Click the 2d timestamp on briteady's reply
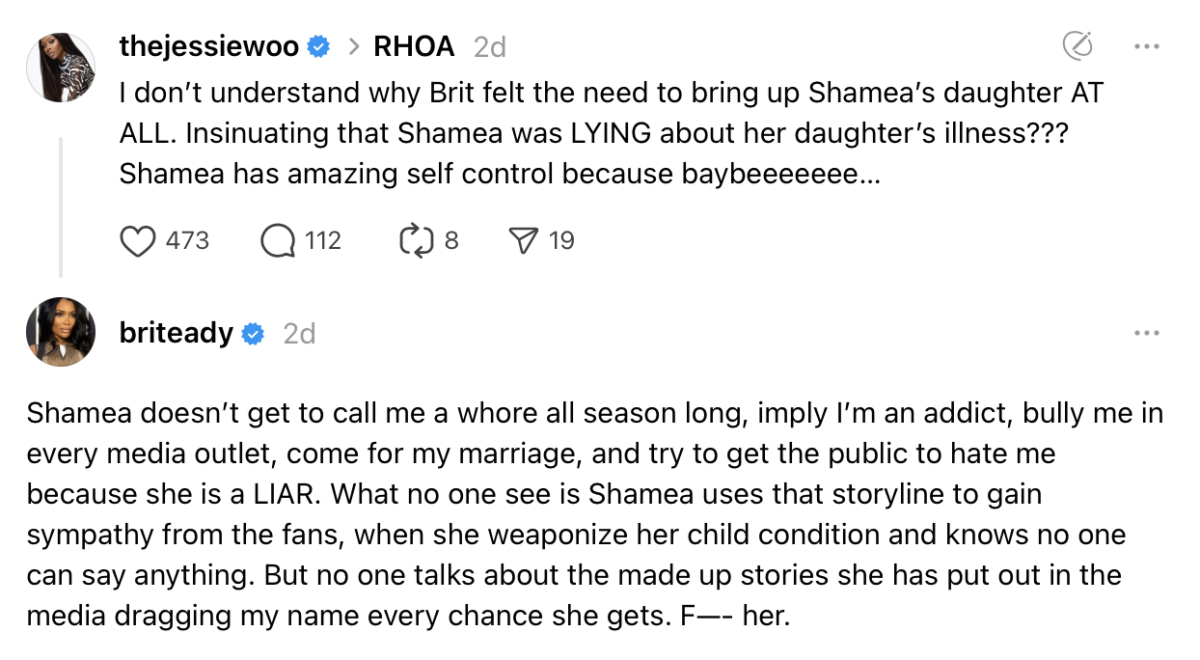 click(299, 334)
